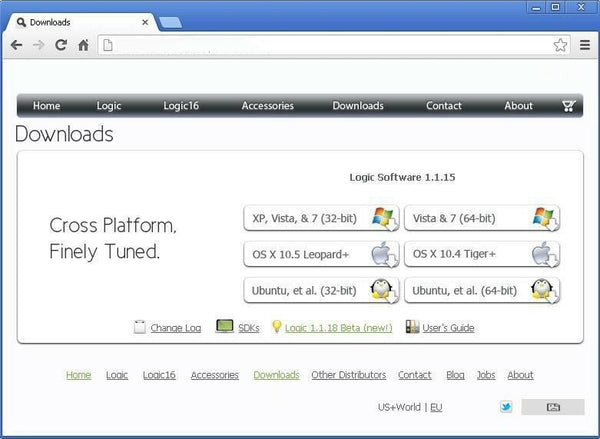Download Ubuntu, et al. (64-bit) package
Screen dimensions: 600x439
pos(482,290)
